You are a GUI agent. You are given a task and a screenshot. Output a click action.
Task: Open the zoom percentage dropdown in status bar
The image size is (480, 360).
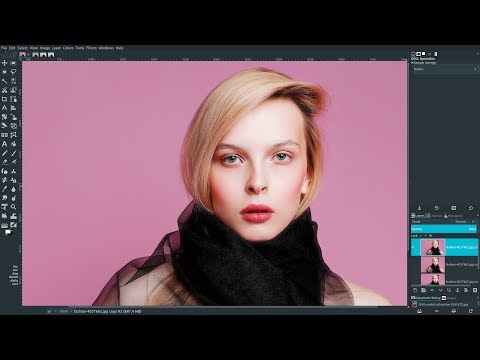[x=63, y=311]
